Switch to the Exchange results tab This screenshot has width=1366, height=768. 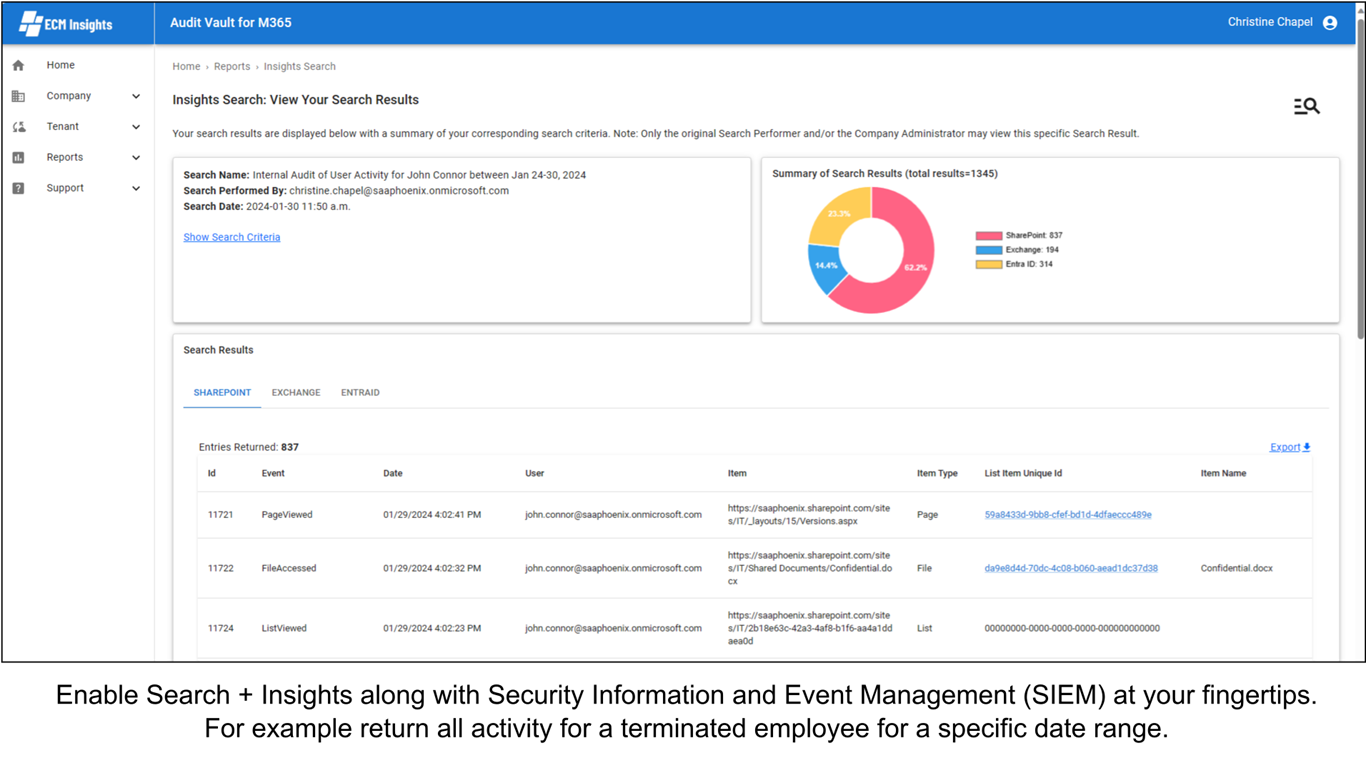point(296,393)
